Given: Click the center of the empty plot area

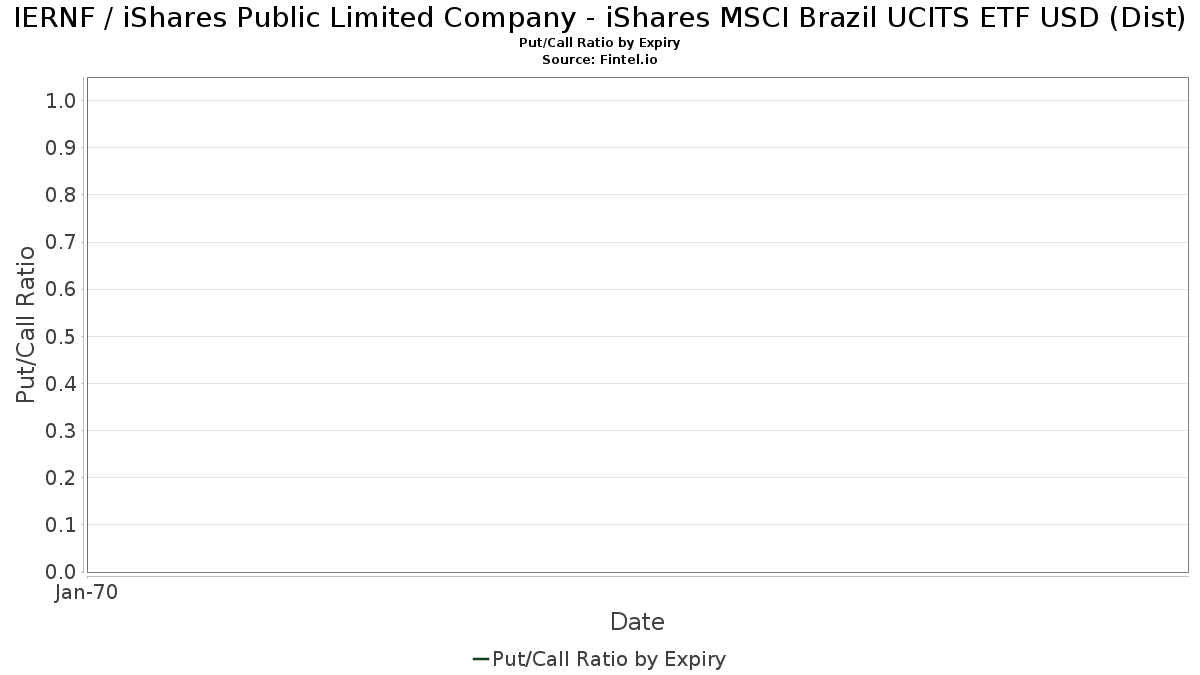Looking at the screenshot, I should (x=637, y=324).
